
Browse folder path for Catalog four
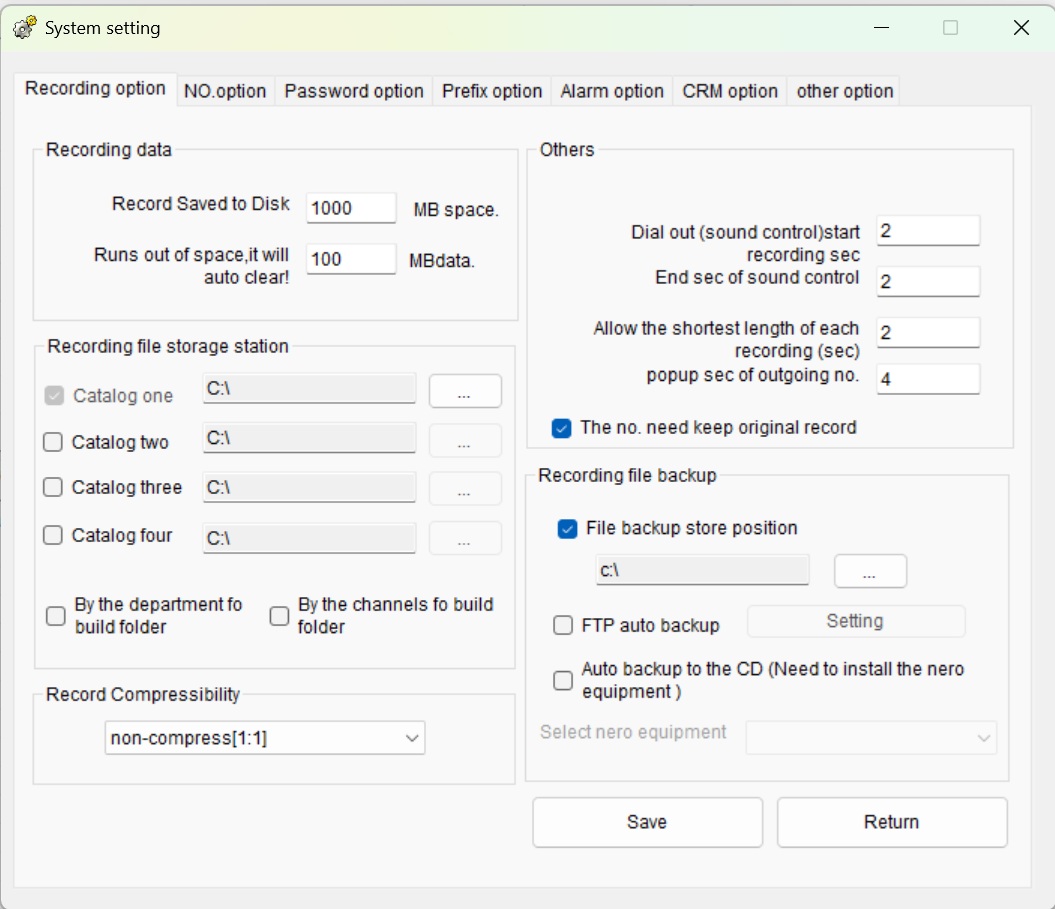[x=464, y=538]
